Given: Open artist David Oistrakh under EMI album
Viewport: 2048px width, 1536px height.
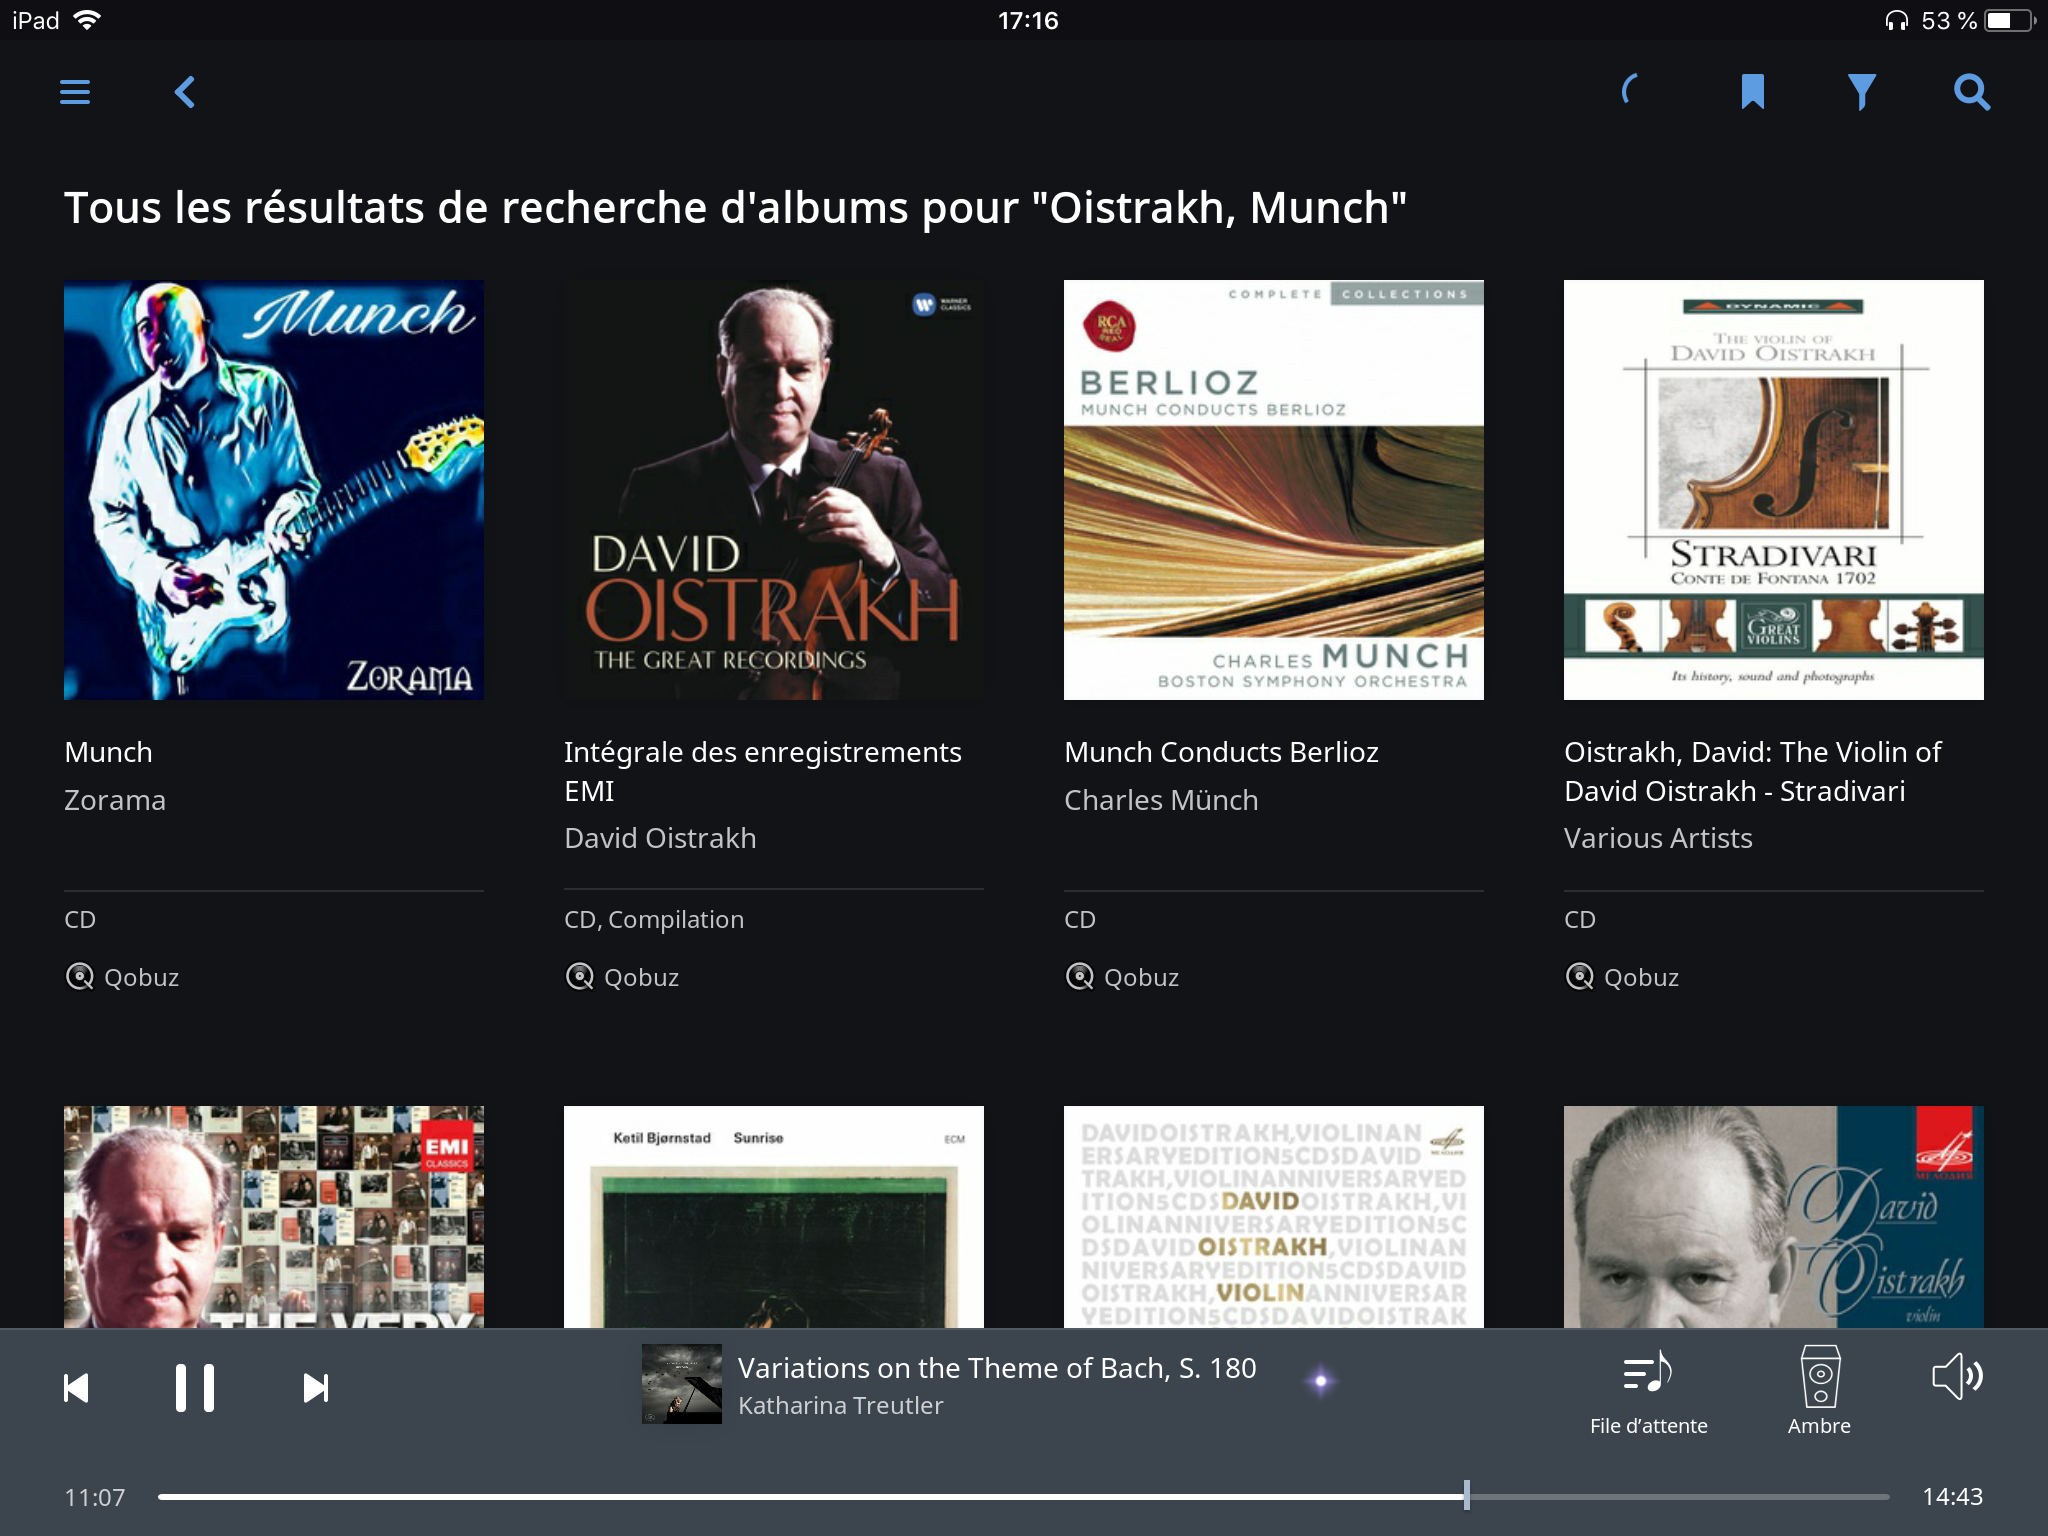Looking at the screenshot, I should tap(660, 838).
